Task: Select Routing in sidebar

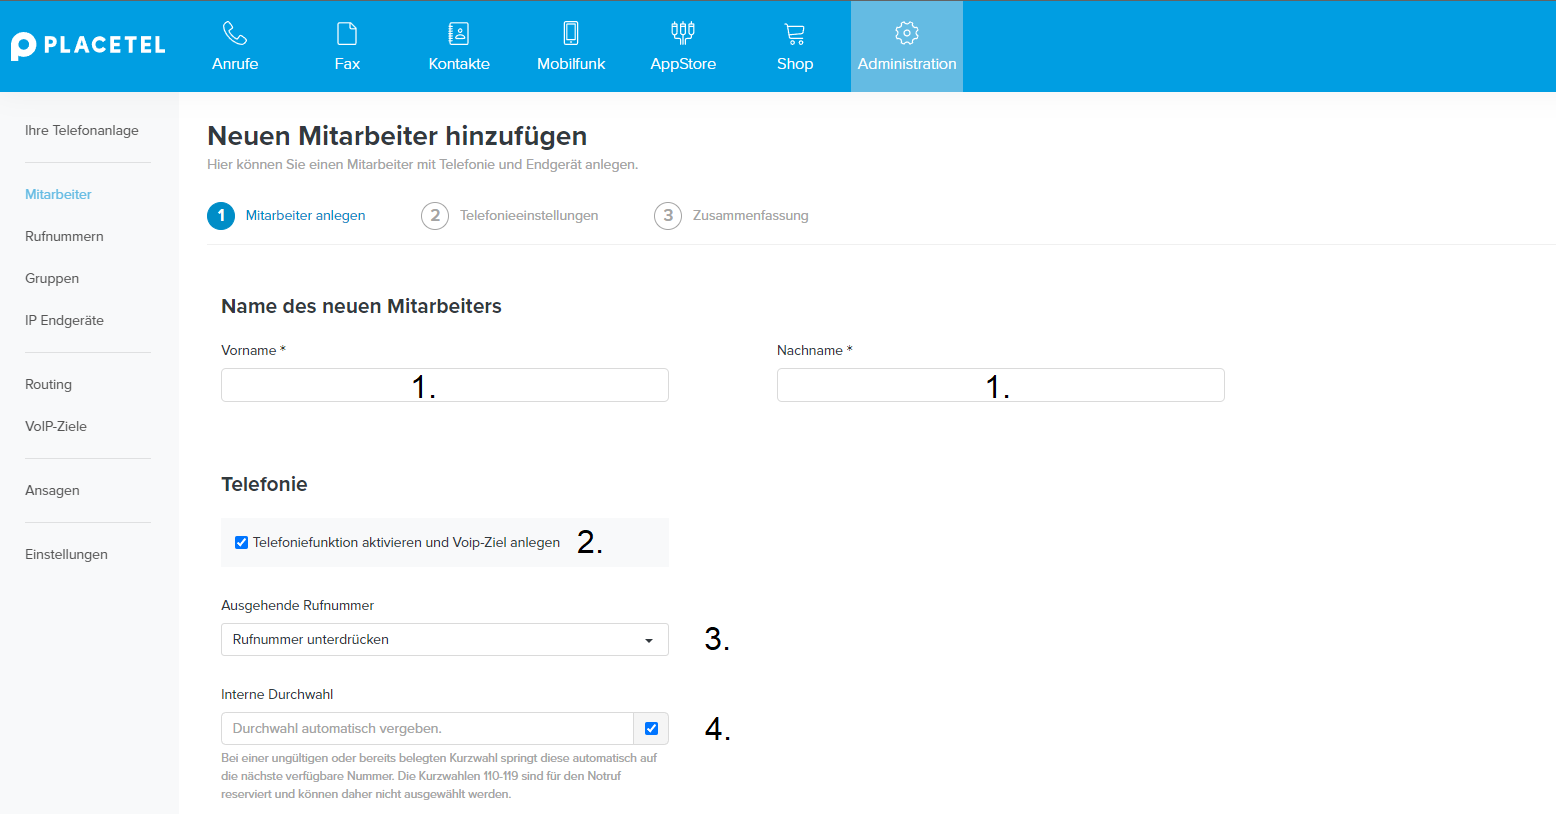Action: [x=48, y=384]
